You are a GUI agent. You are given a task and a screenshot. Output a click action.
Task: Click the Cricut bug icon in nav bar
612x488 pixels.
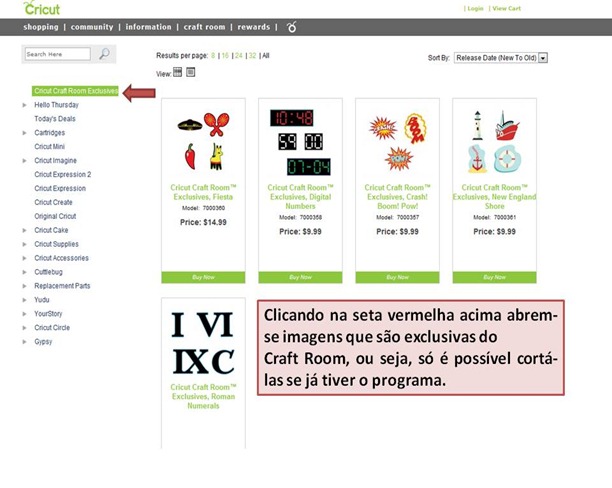coord(292,27)
